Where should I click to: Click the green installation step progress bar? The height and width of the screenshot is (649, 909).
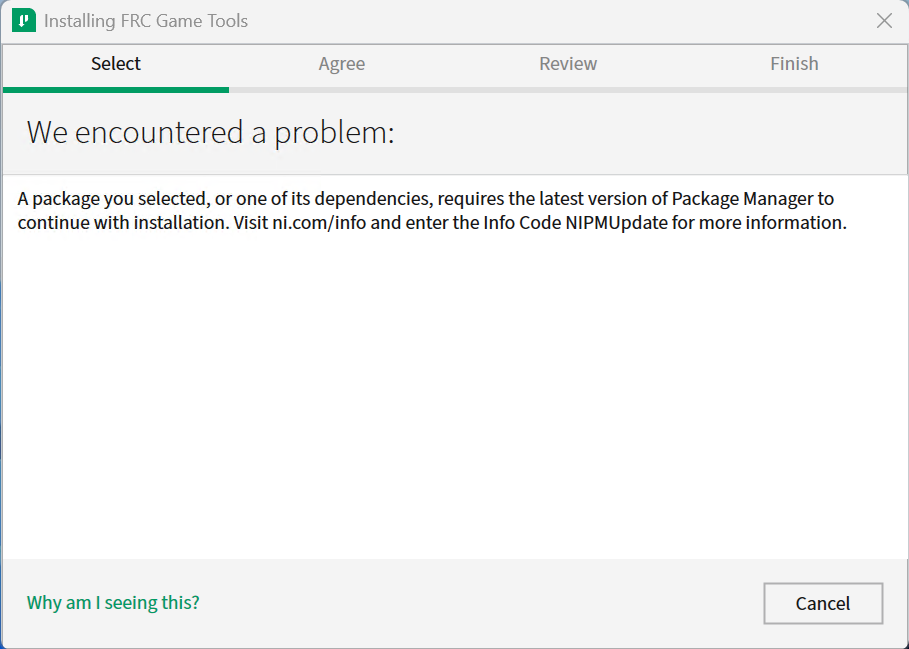[116, 90]
